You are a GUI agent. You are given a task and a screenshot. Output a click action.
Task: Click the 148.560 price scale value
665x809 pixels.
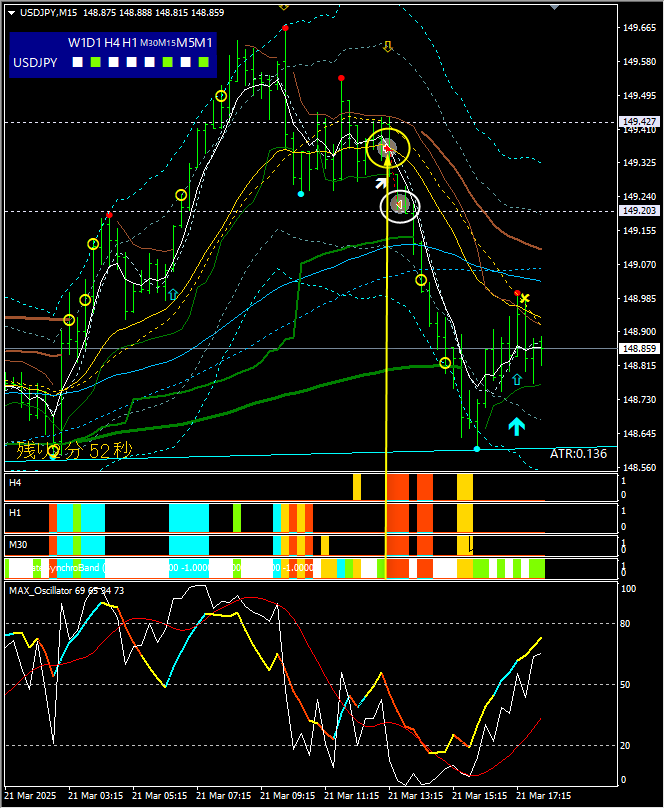pyautogui.click(x=639, y=467)
